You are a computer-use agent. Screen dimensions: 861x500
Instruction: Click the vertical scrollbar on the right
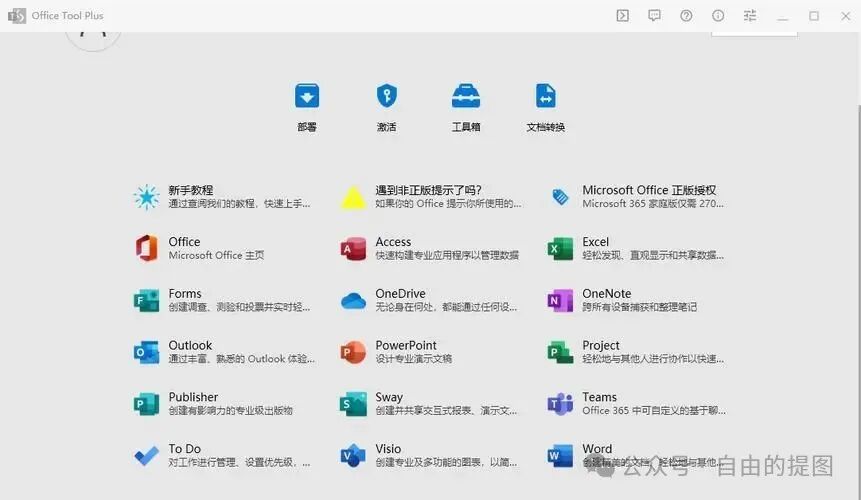(857, 250)
